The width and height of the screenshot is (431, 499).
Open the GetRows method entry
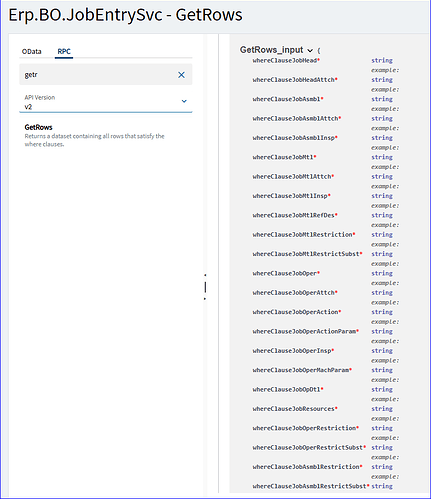coord(95,135)
